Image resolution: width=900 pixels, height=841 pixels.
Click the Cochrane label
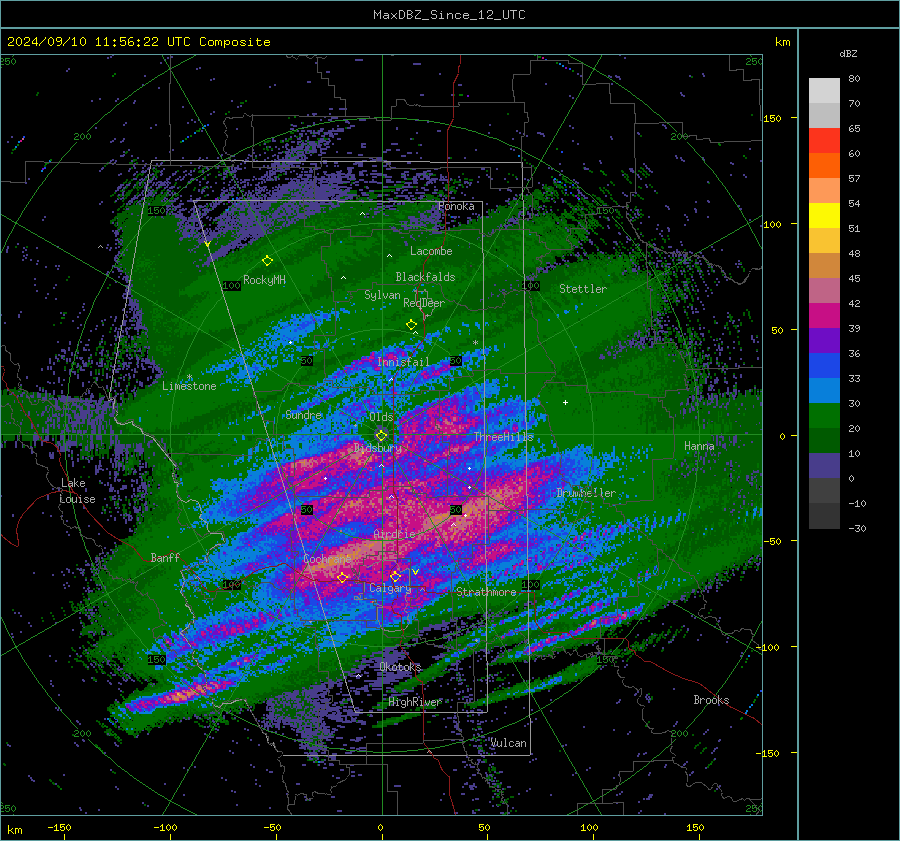point(327,559)
